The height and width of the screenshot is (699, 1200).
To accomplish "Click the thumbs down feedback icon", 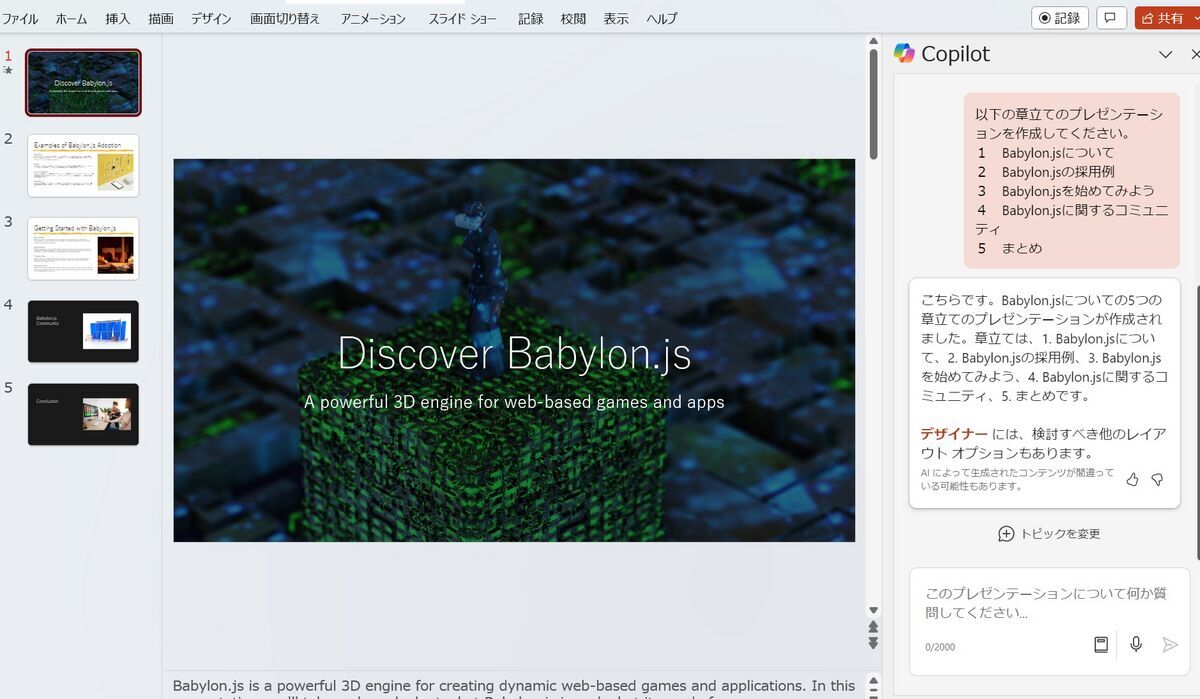I will pos(1157,480).
